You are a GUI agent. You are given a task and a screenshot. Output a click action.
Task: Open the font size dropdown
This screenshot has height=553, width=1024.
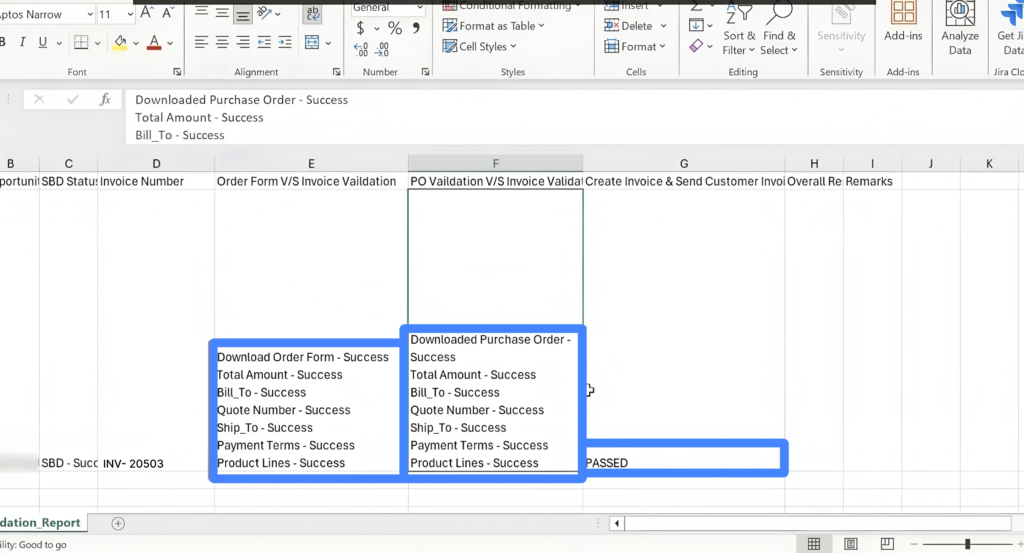coord(130,14)
